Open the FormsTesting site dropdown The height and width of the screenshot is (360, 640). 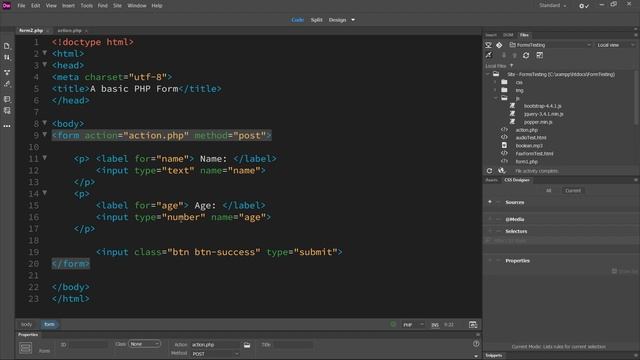pyautogui.click(x=550, y=45)
